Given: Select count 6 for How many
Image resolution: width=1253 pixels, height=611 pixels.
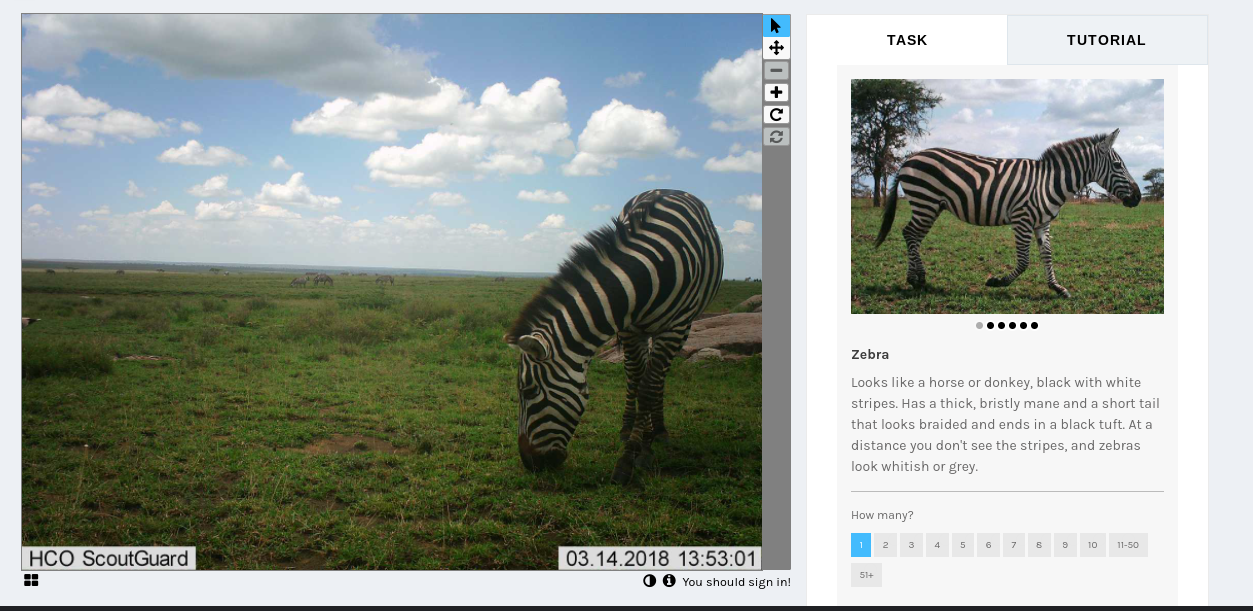Looking at the screenshot, I should click(x=988, y=545).
